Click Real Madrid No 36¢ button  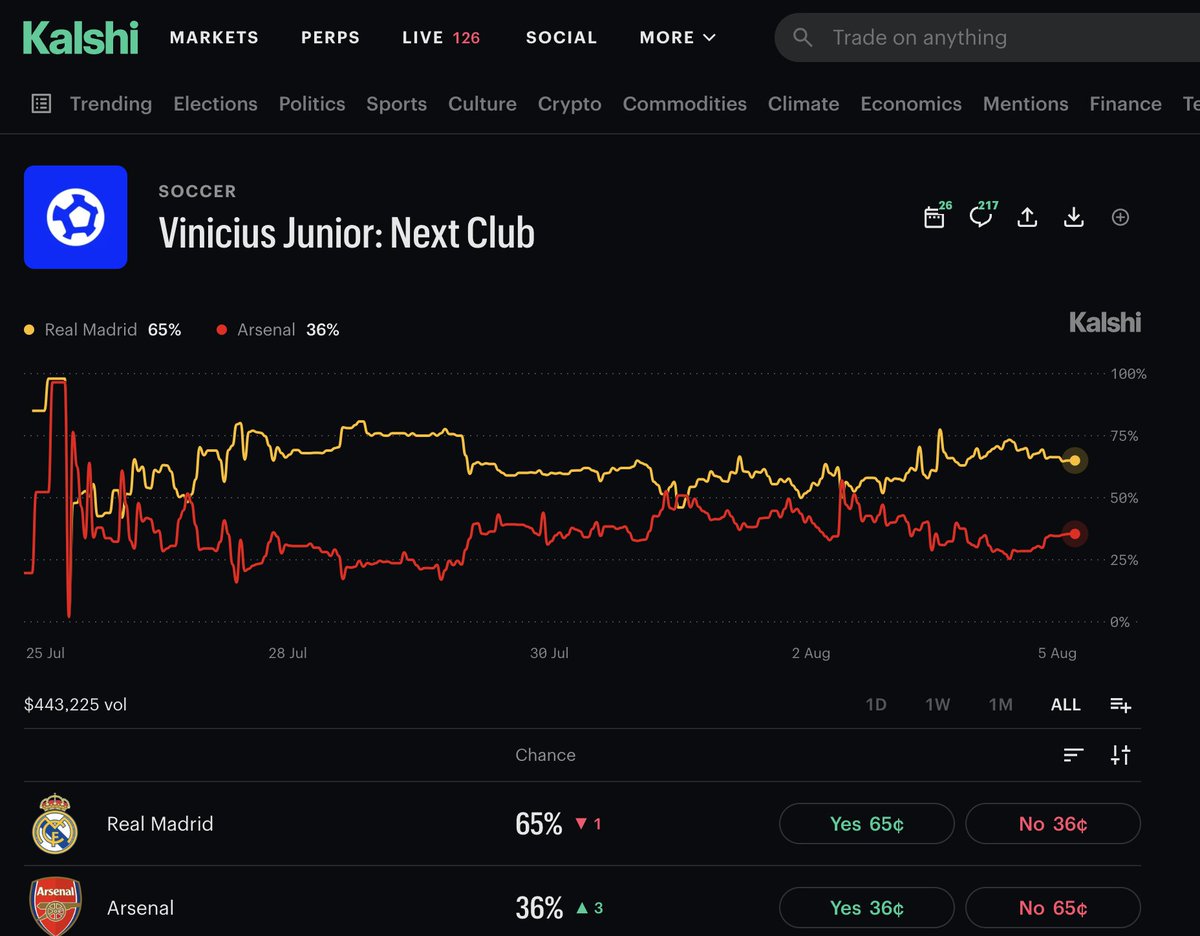1053,824
